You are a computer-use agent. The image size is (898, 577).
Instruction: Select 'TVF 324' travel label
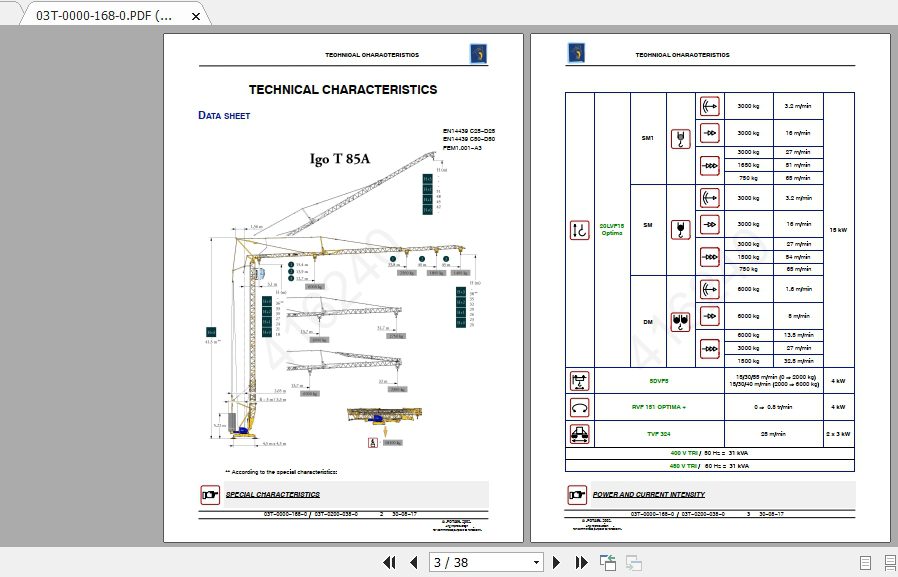659,434
